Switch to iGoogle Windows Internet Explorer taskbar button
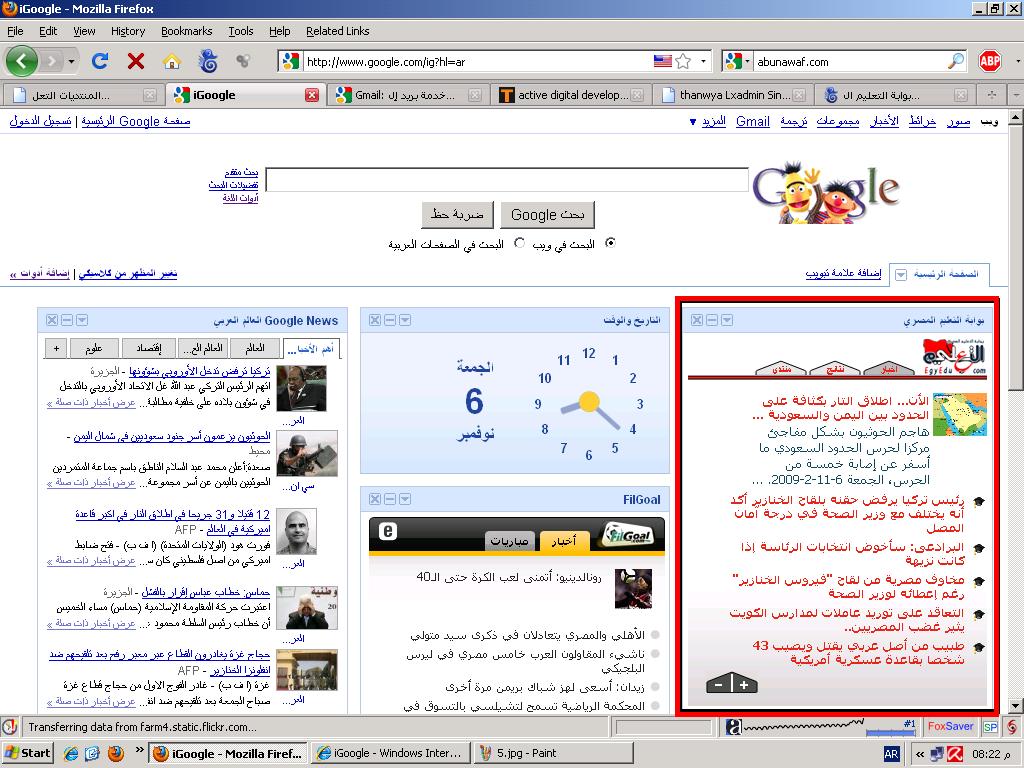 391,754
